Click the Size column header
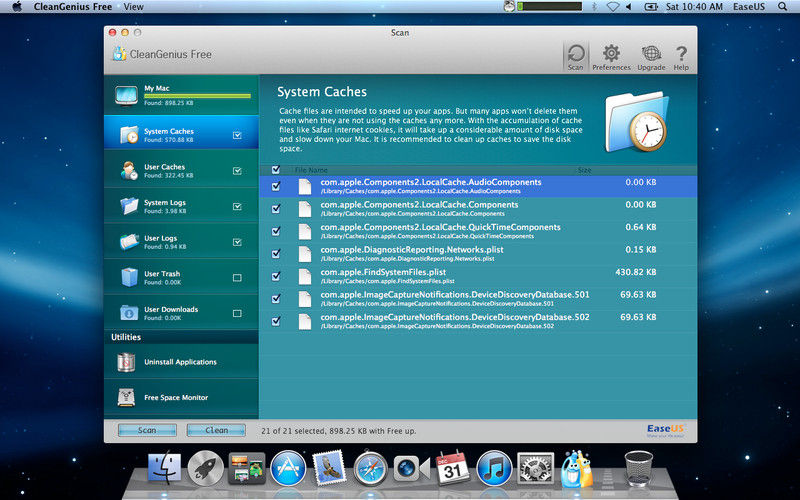This screenshot has width=800, height=500. point(584,170)
